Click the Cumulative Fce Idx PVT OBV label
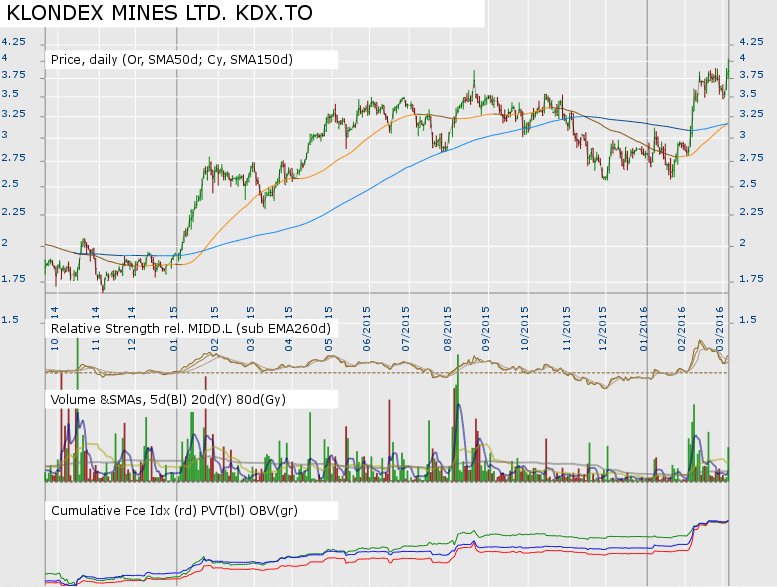 [x=174, y=511]
